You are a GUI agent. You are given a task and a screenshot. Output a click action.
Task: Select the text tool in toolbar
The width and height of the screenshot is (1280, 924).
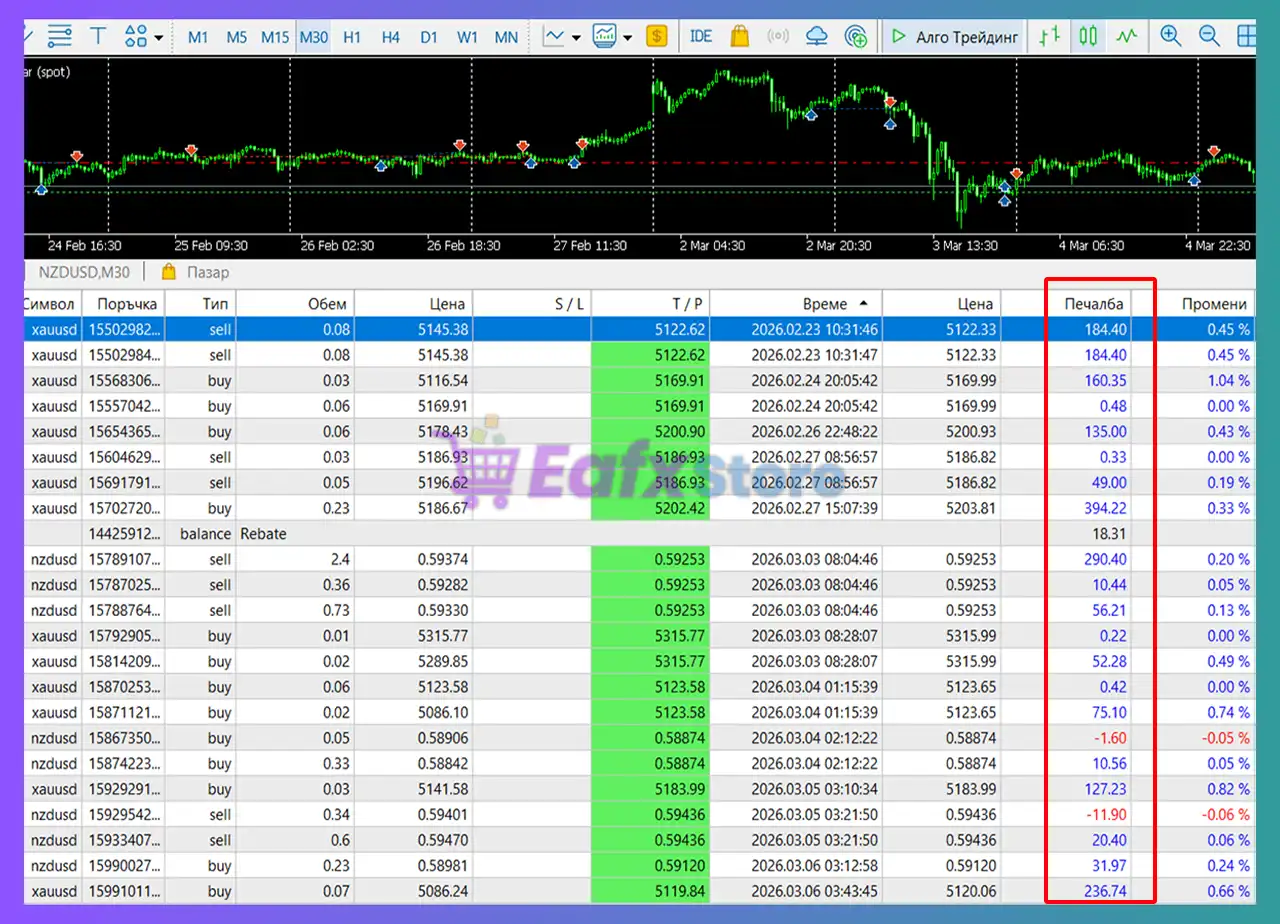click(98, 36)
